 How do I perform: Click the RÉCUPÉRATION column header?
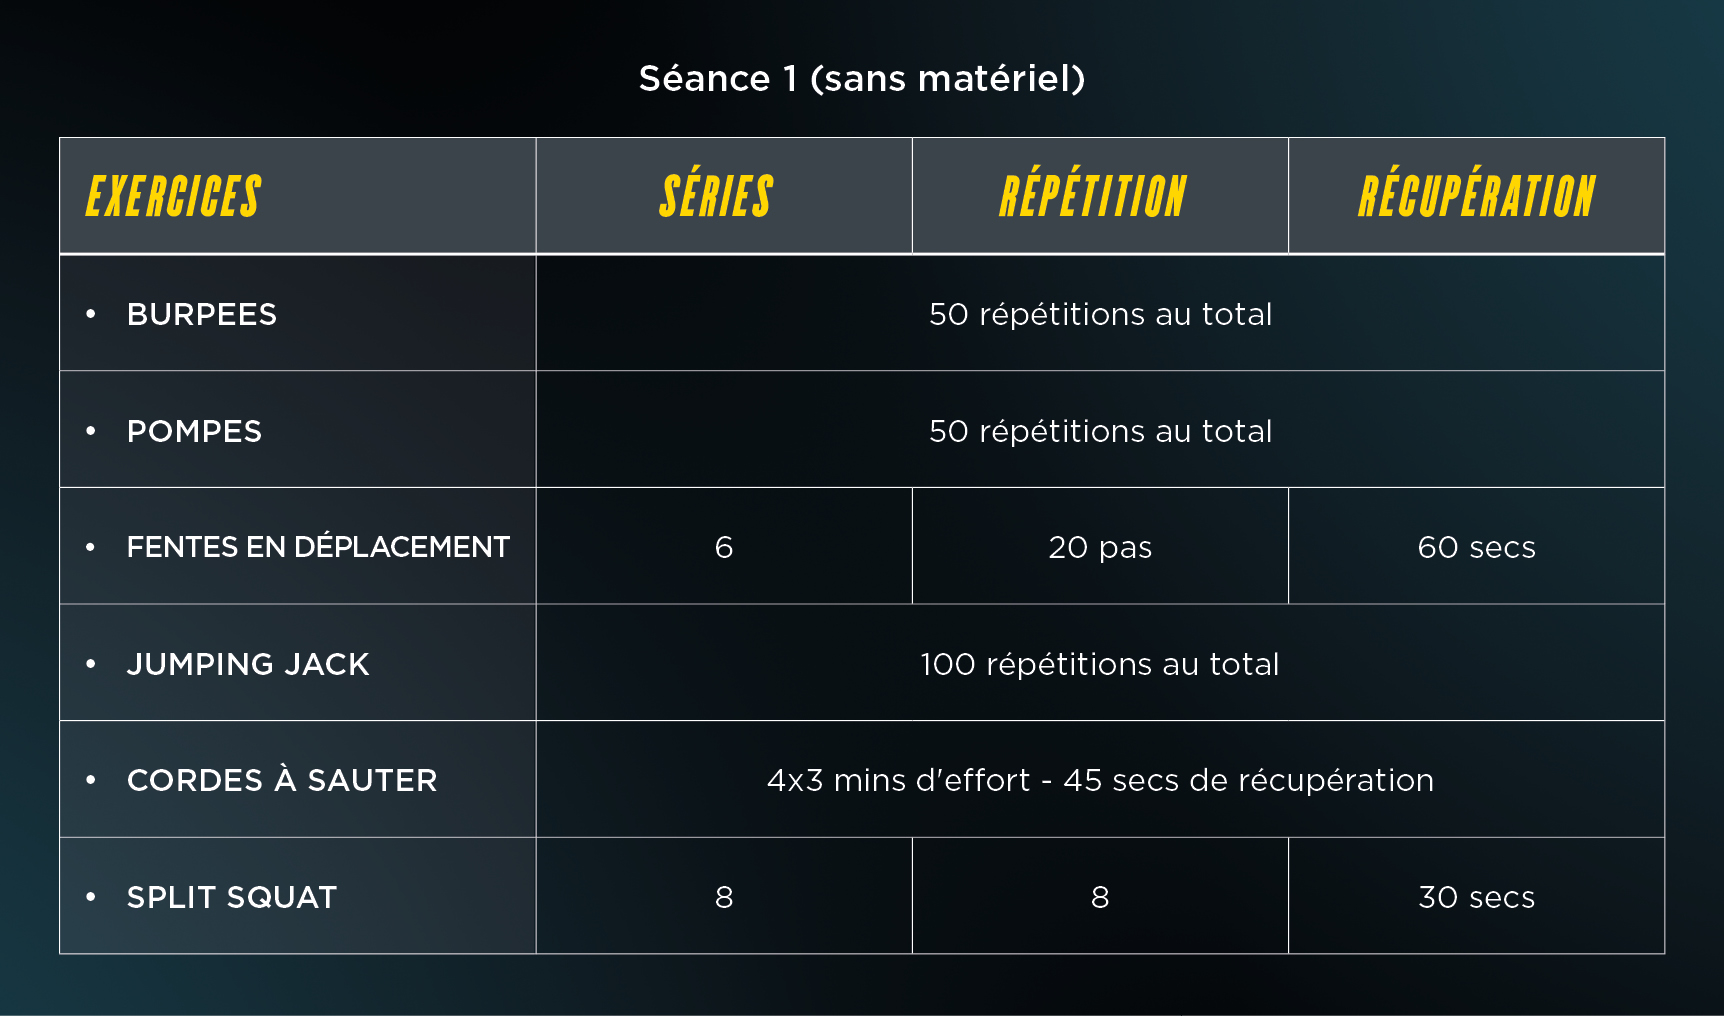(1476, 196)
